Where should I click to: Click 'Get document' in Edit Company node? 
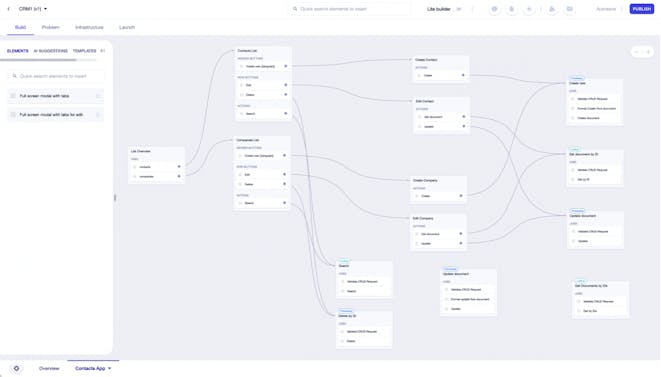(438, 234)
